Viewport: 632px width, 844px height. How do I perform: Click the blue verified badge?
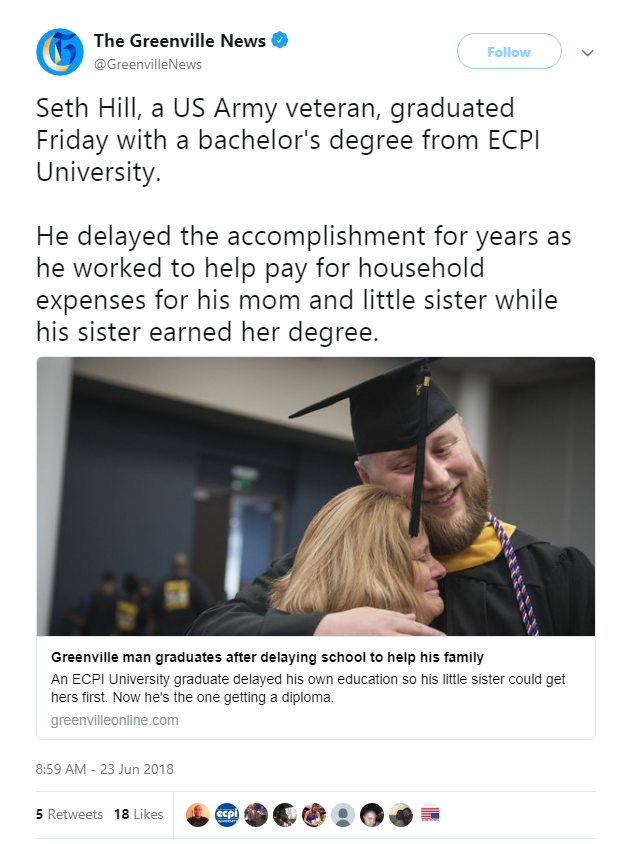click(x=279, y=40)
